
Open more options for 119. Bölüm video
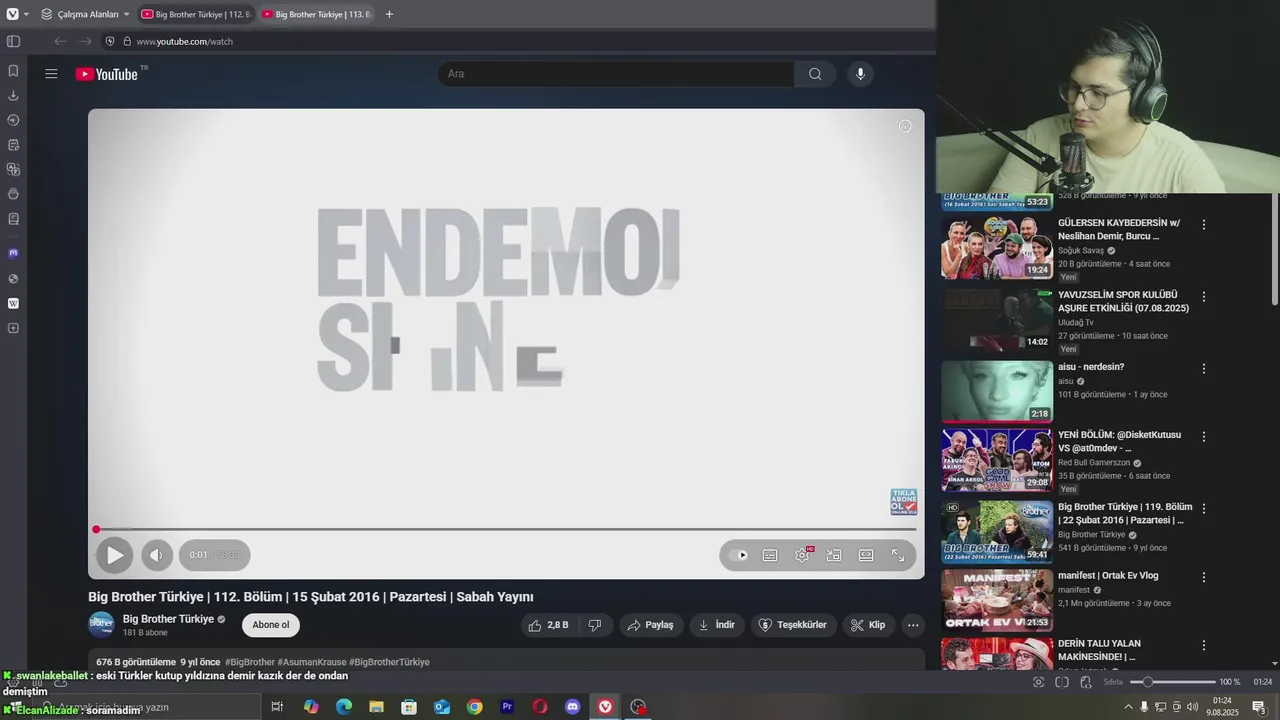point(1204,509)
